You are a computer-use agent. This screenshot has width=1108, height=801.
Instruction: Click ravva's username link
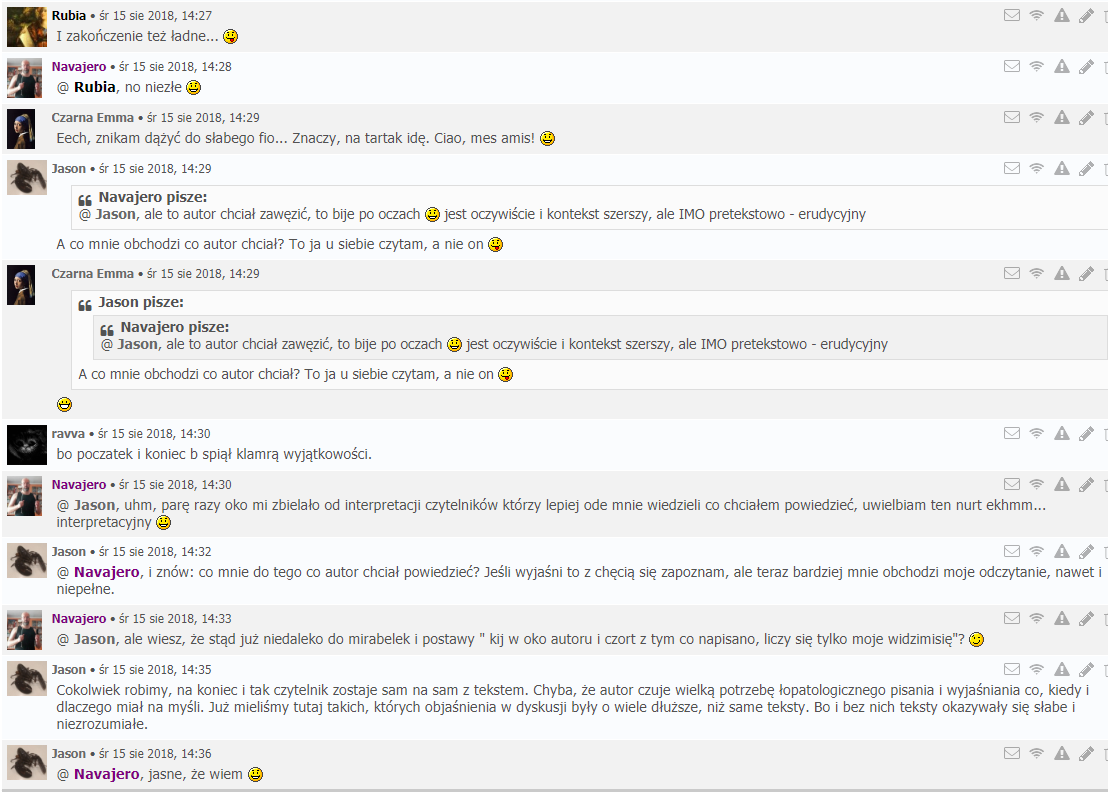68,433
